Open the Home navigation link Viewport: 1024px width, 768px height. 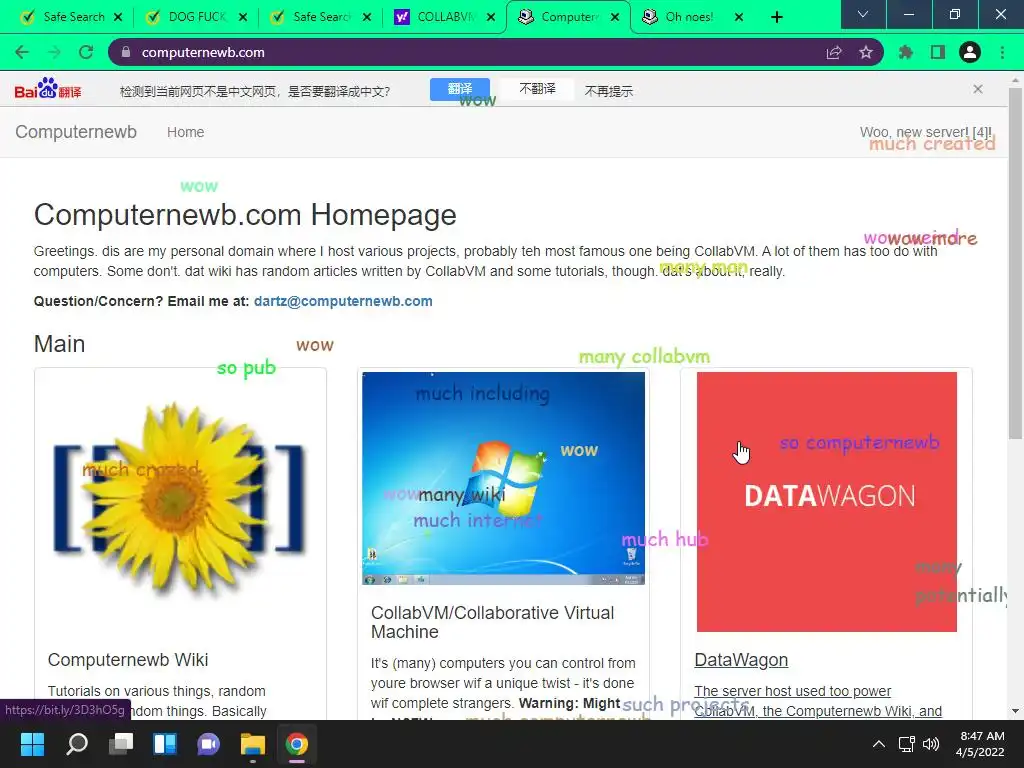coord(185,132)
